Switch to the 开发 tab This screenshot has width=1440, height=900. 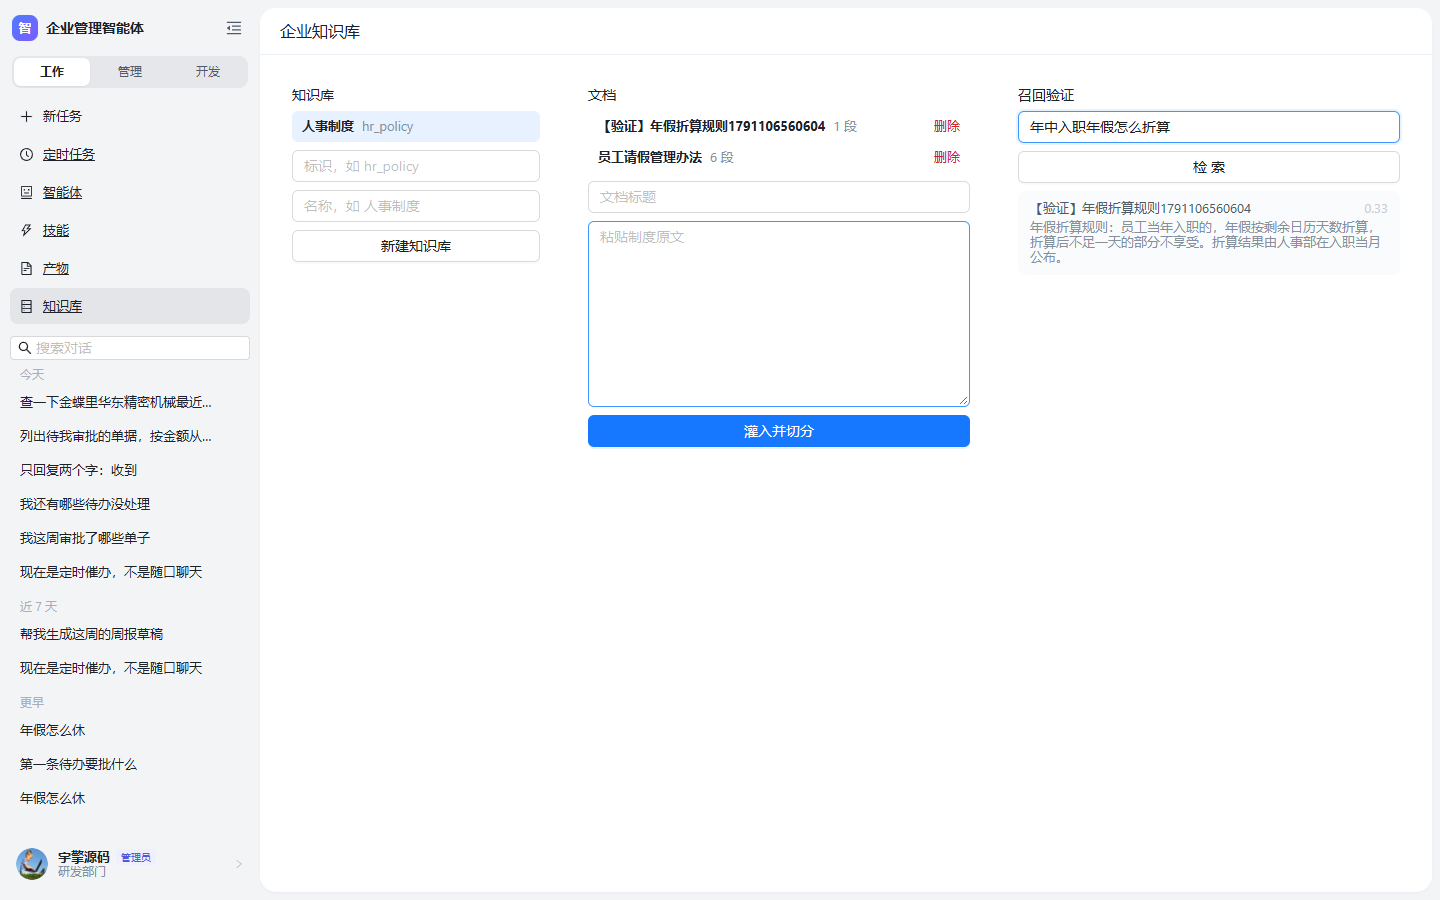[x=208, y=72]
